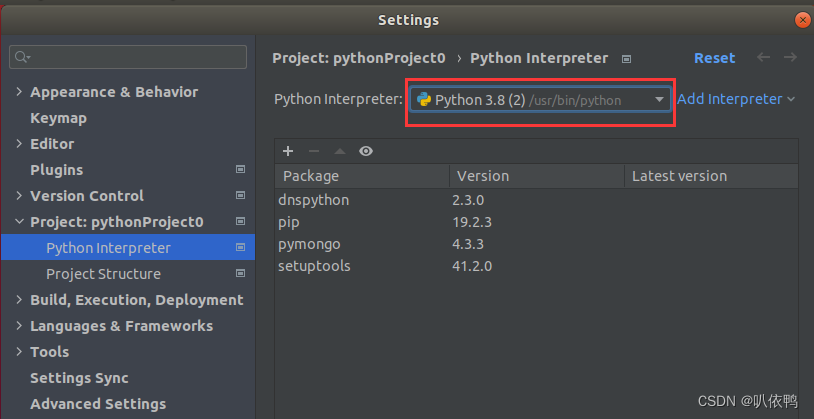Click the project marker beside Project Structure
The width and height of the screenshot is (814, 419).
coord(240,274)
